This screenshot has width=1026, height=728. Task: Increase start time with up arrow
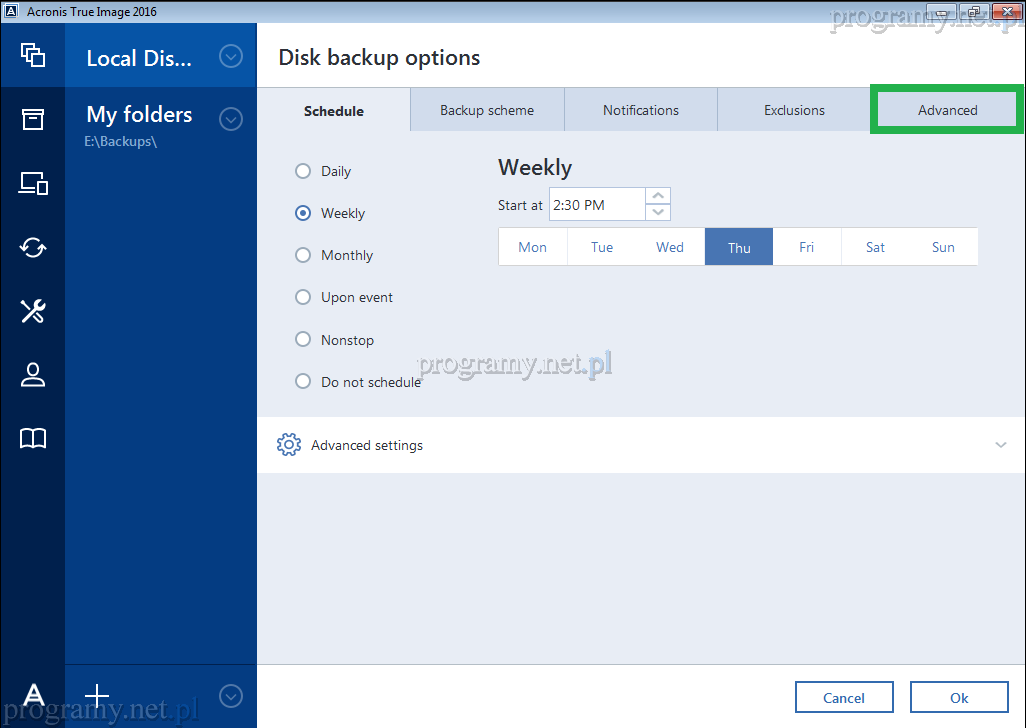tap(658, 196)
